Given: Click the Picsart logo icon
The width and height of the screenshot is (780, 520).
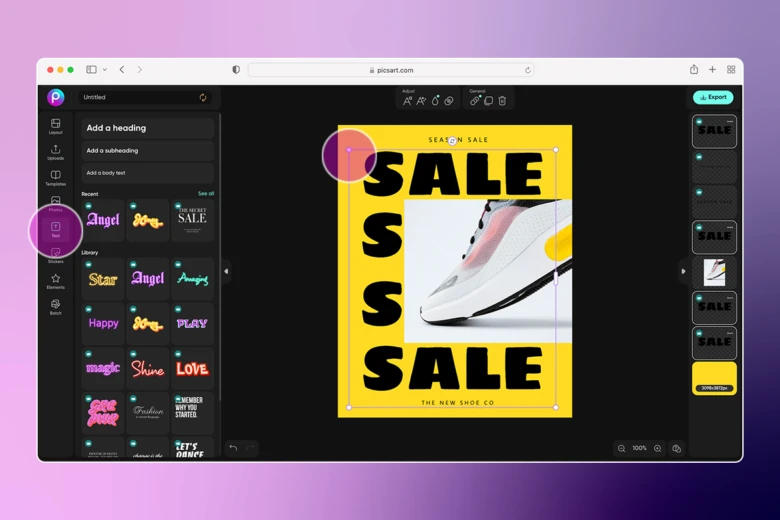Looking at the screenshot, I should point(56,97).
